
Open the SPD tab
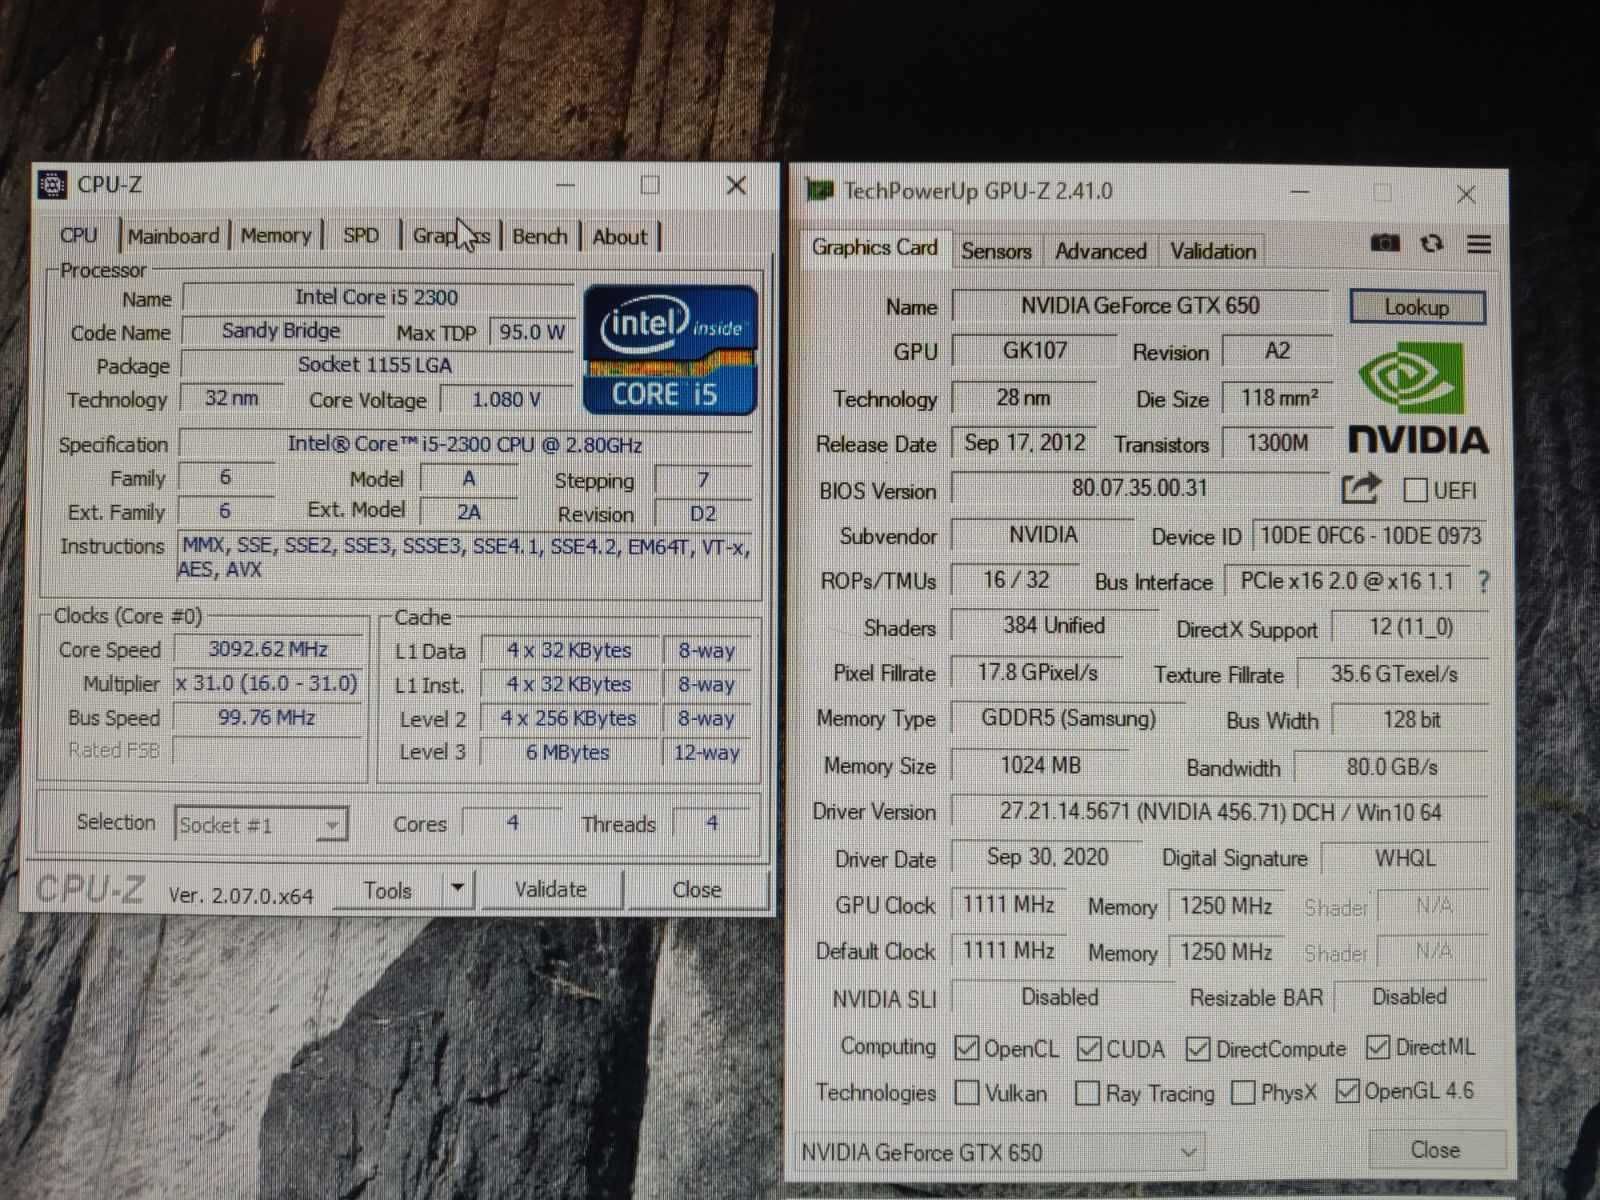(x=361, y=236)
